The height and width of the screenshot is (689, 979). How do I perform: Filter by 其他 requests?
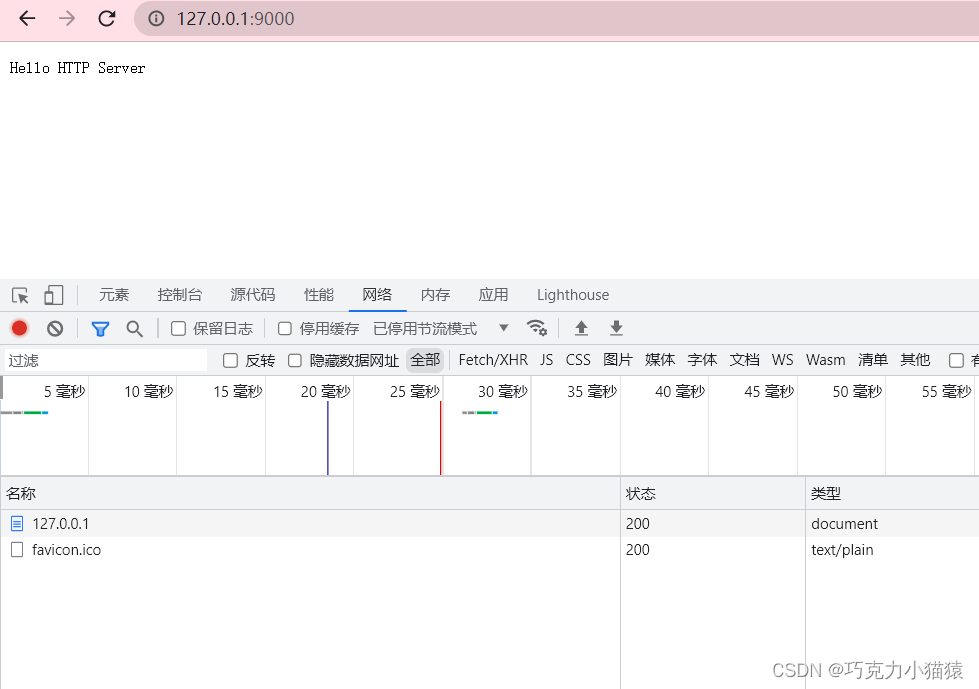[915, 360]
